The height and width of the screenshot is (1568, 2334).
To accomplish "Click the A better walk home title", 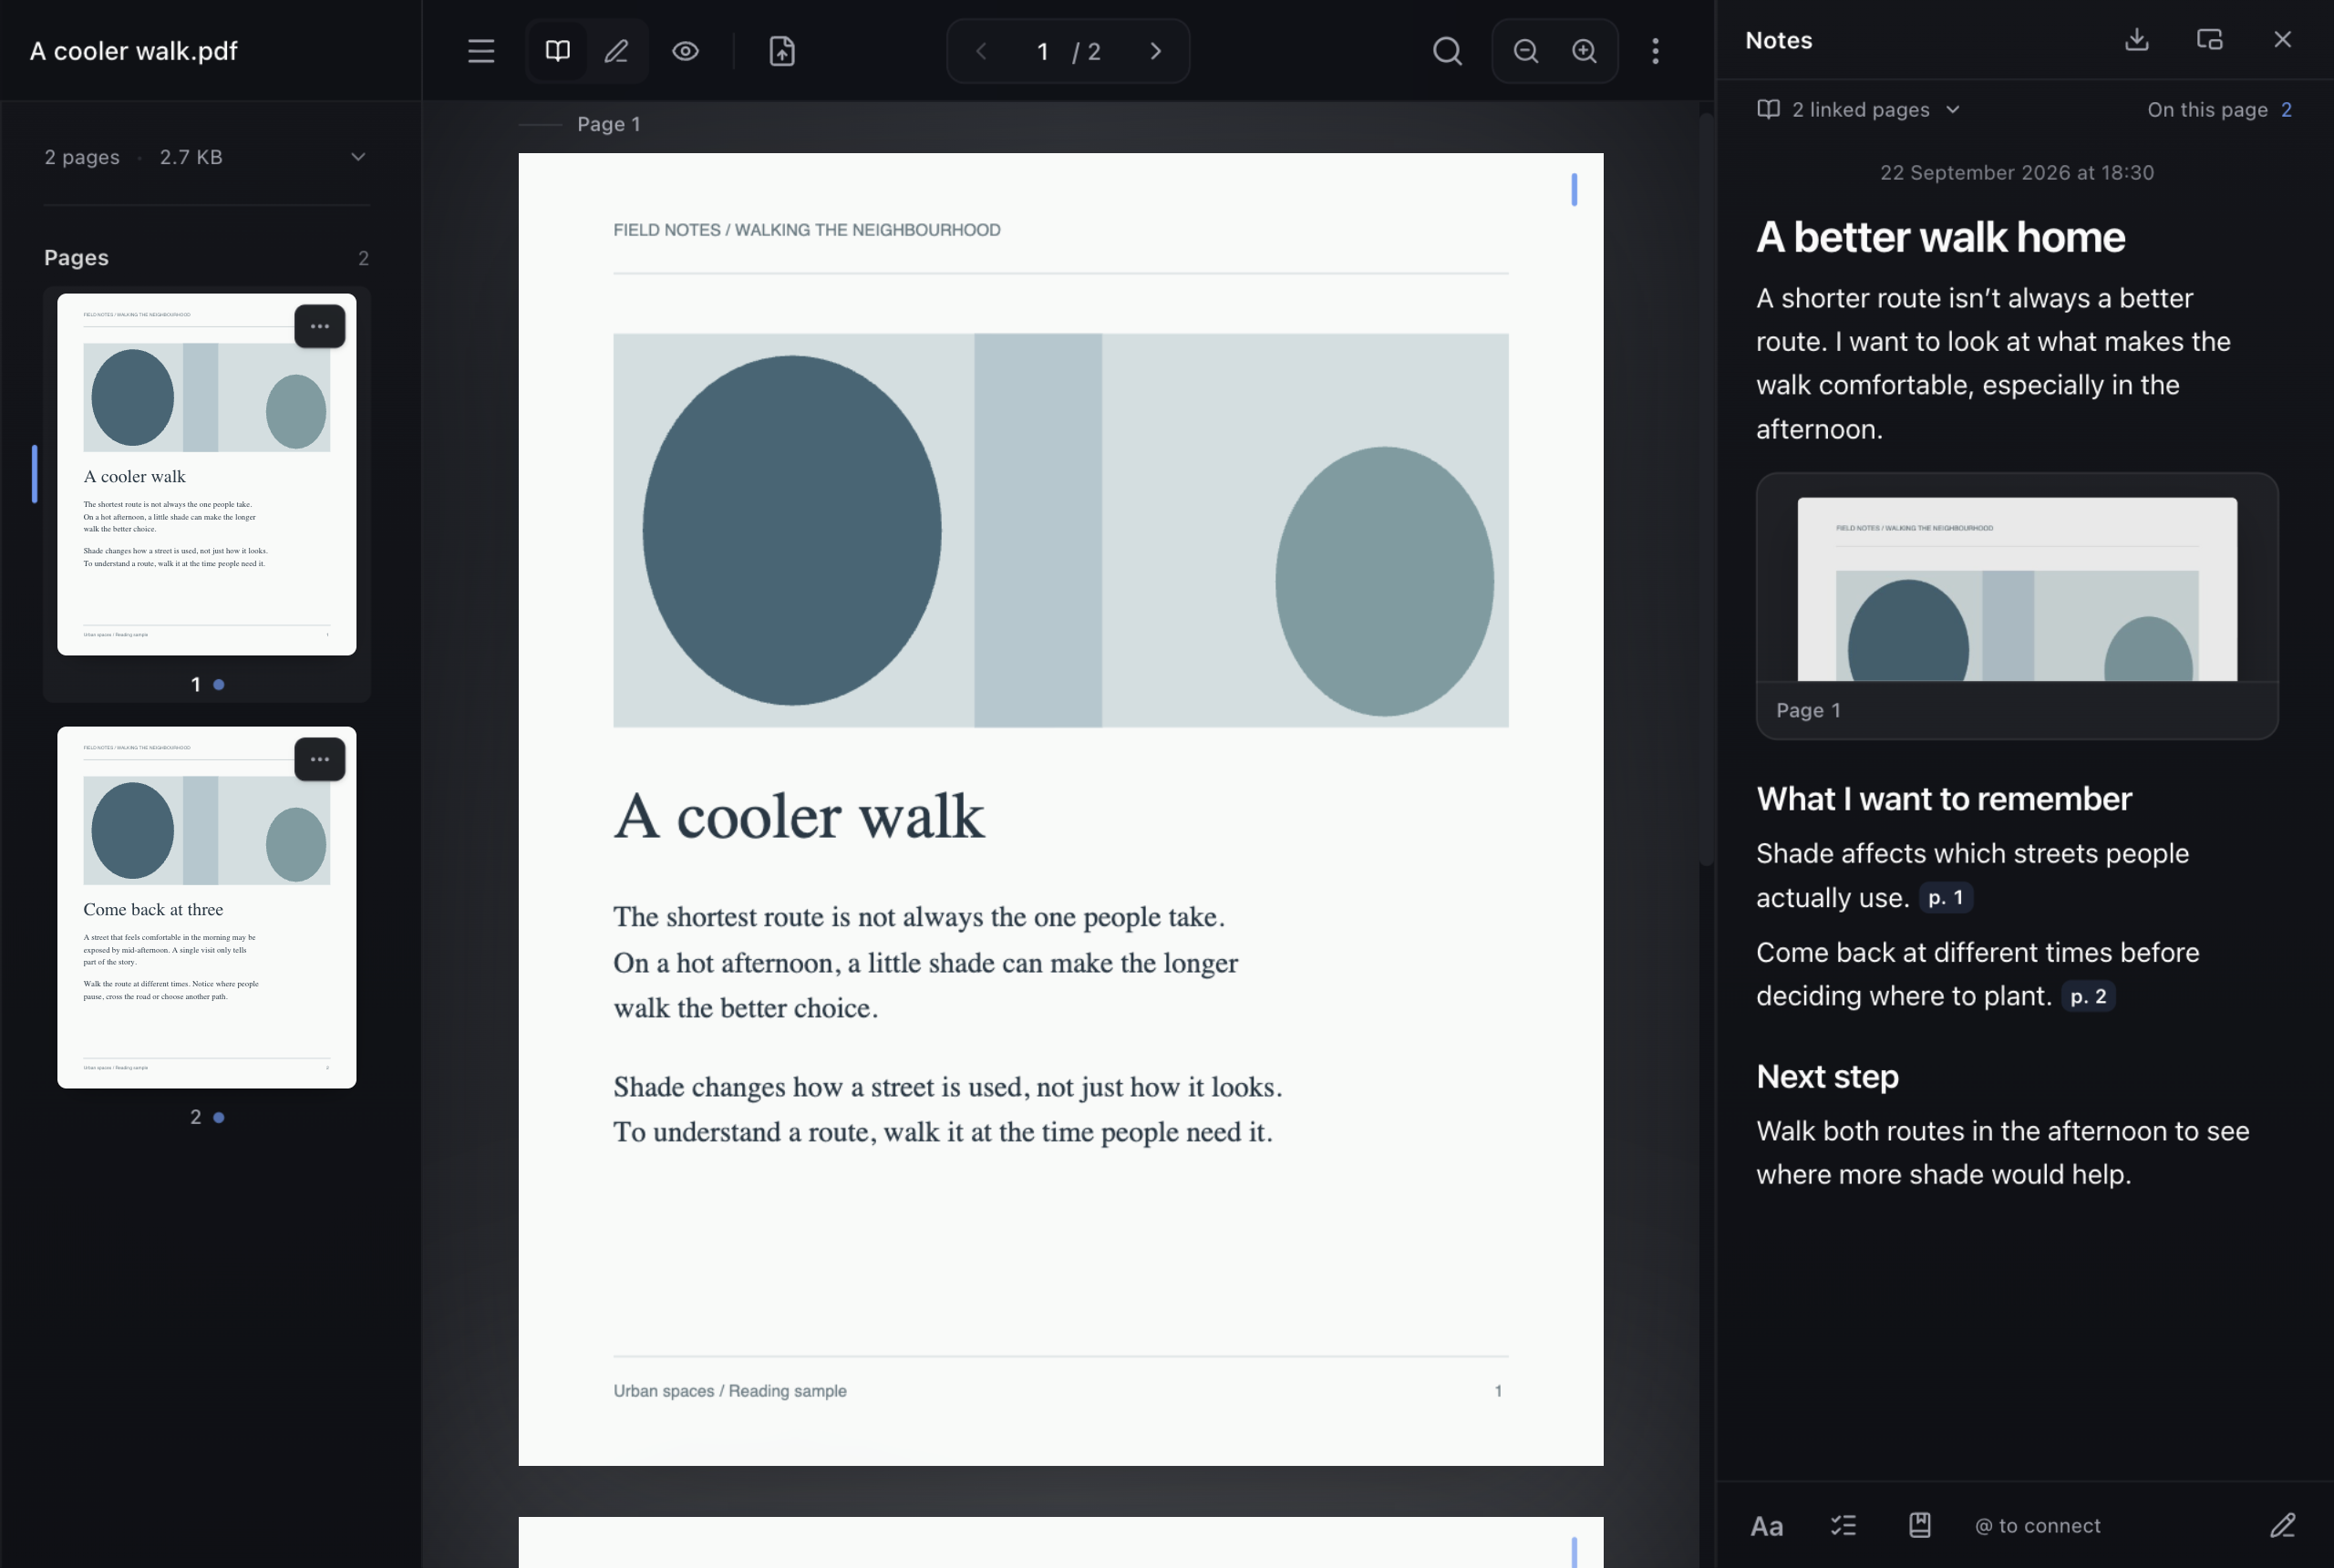I will pos(1940,238).
